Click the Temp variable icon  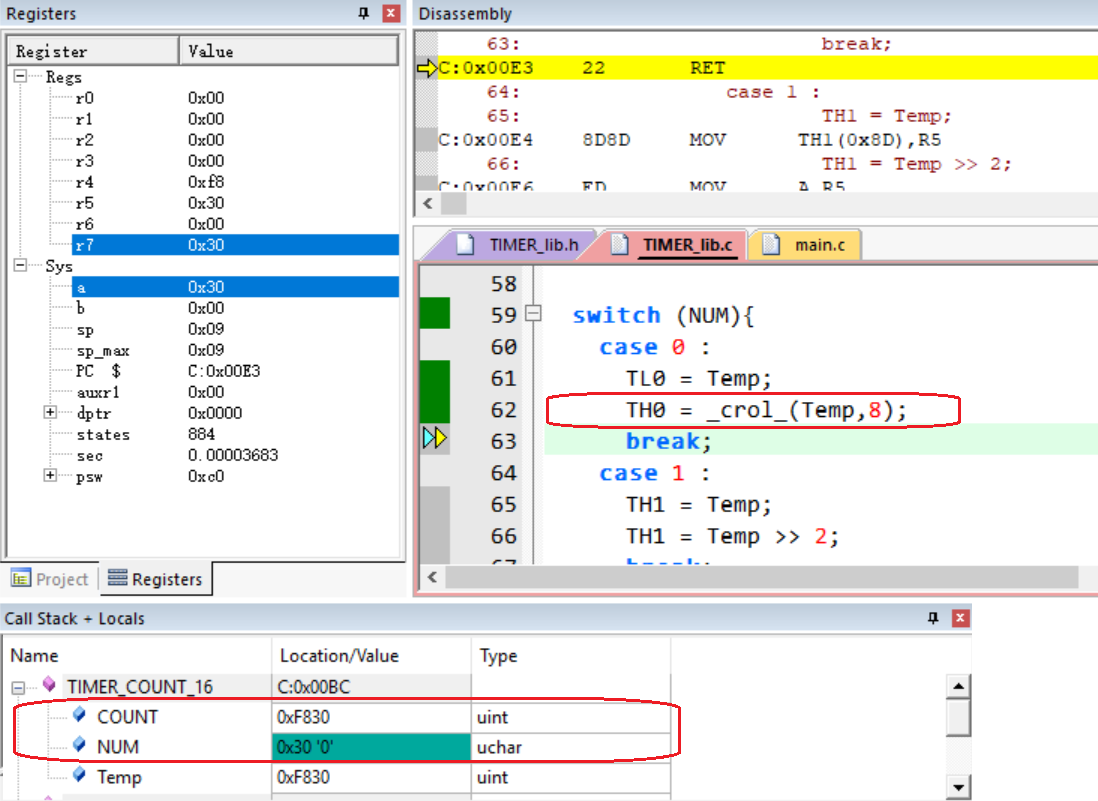(79, 774)
